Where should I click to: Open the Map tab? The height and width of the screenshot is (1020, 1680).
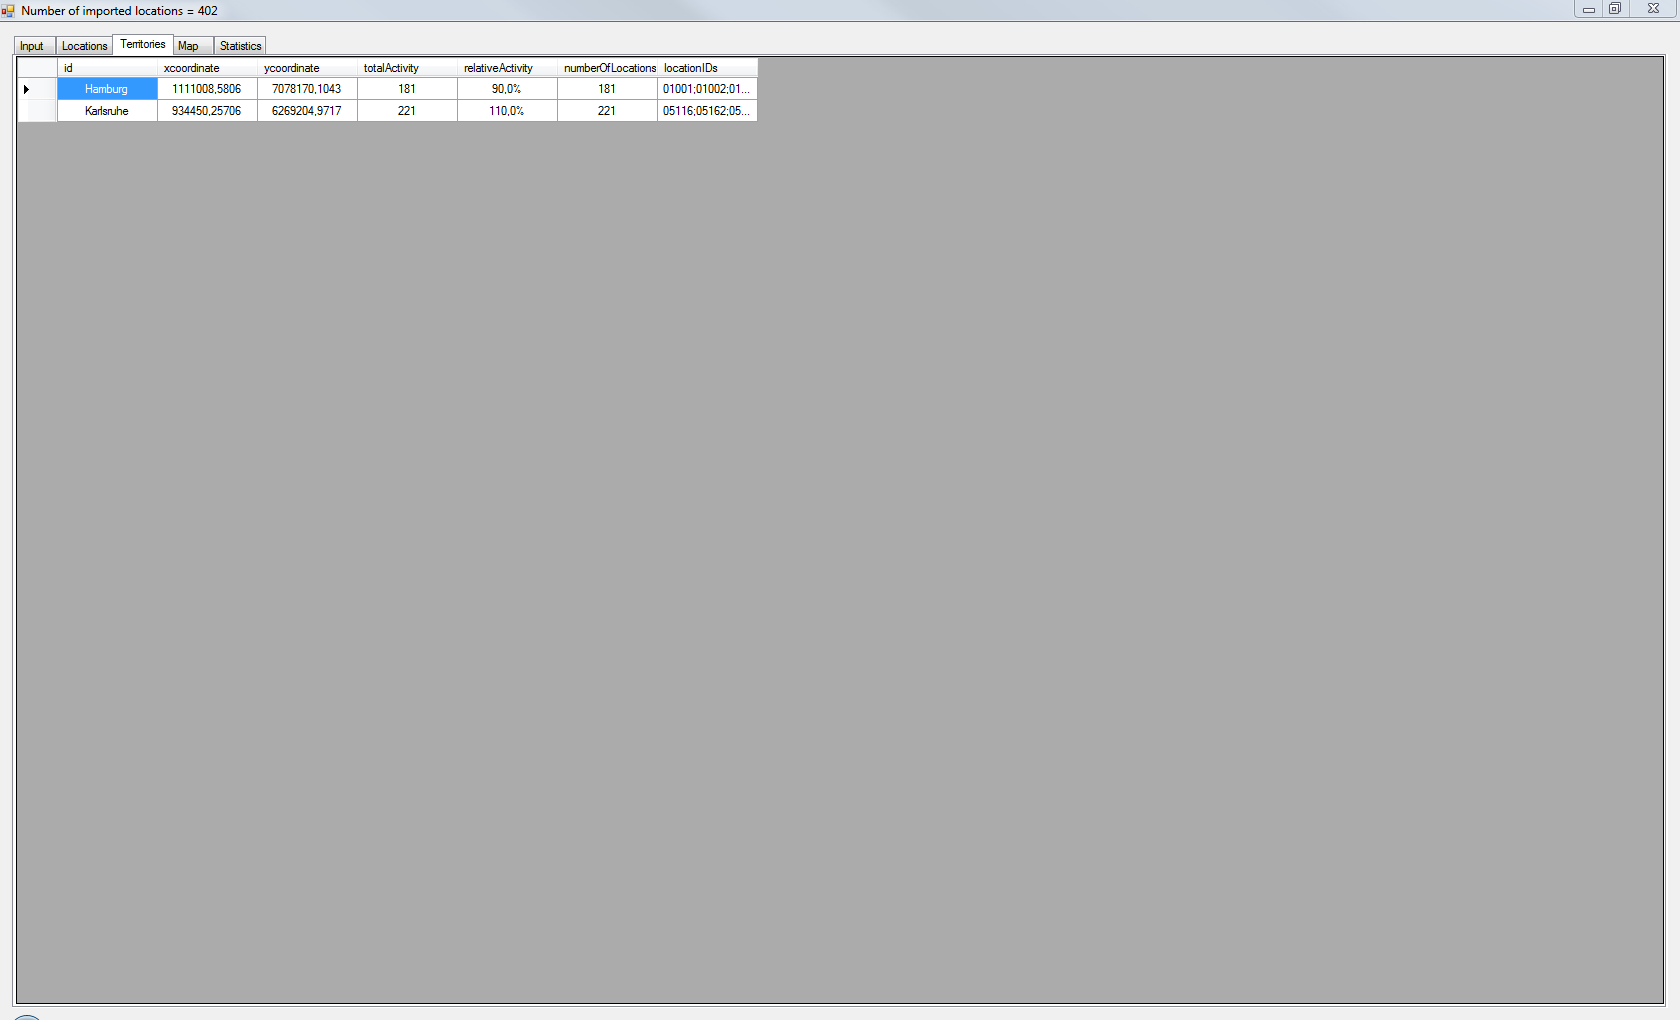[189, 46]
